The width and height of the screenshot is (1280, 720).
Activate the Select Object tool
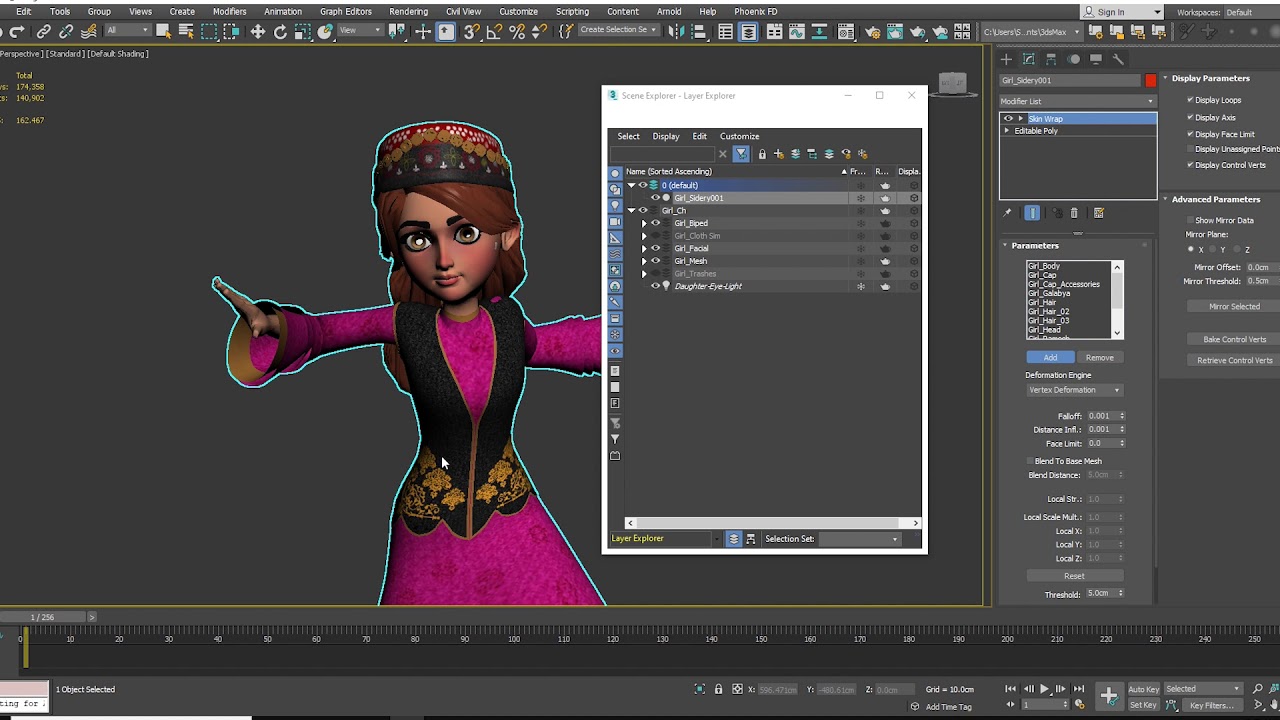pyautogui.click(x=163, y=32)
